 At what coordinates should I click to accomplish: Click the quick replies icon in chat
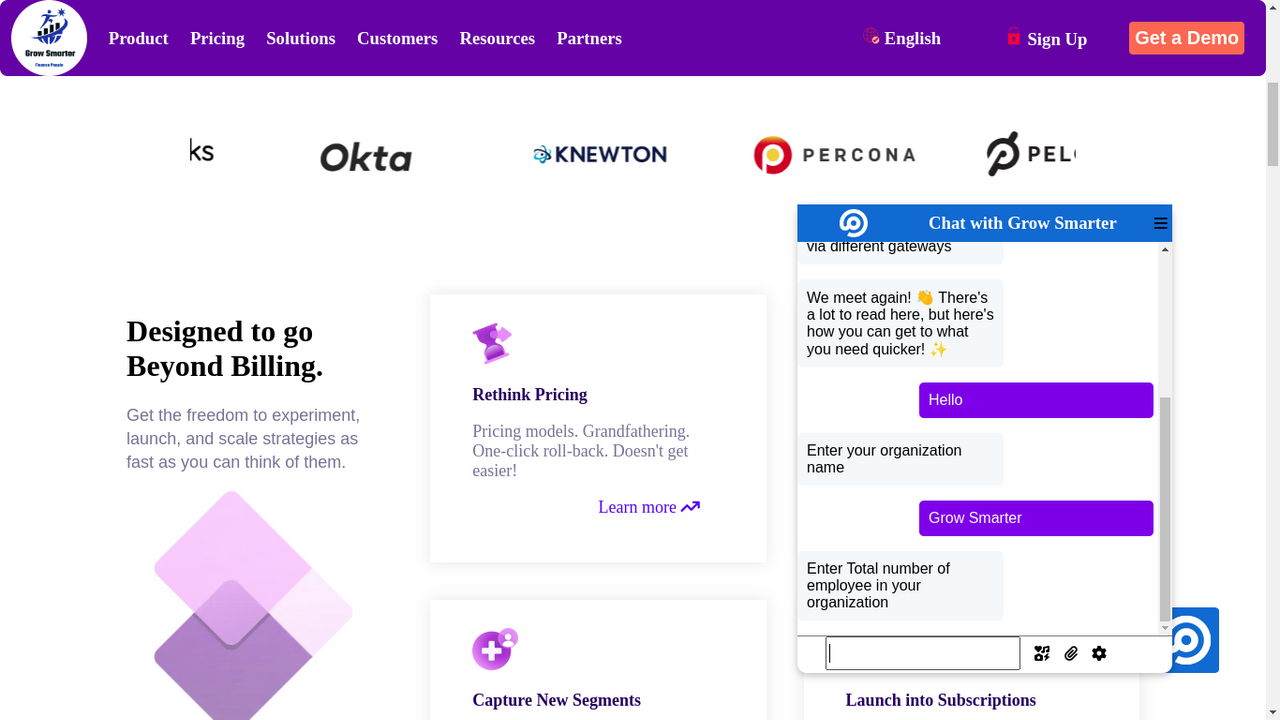tap(1042, 653)
